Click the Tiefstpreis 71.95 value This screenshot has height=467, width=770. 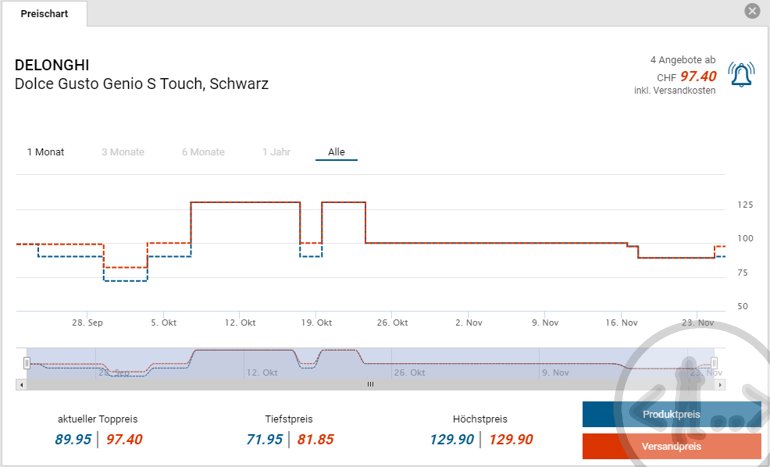[x=264, y=439]
